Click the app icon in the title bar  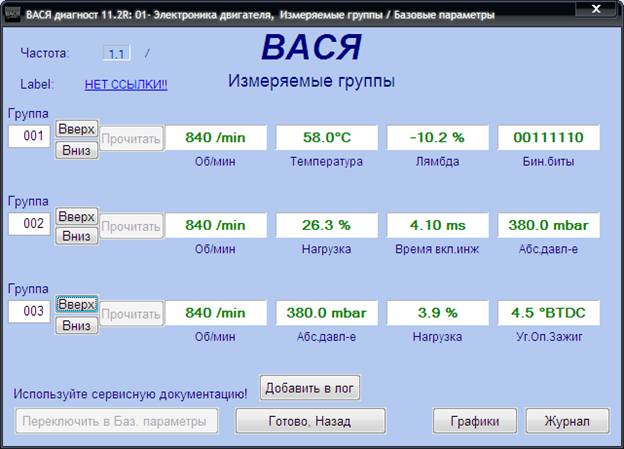[x=12, y=14]
